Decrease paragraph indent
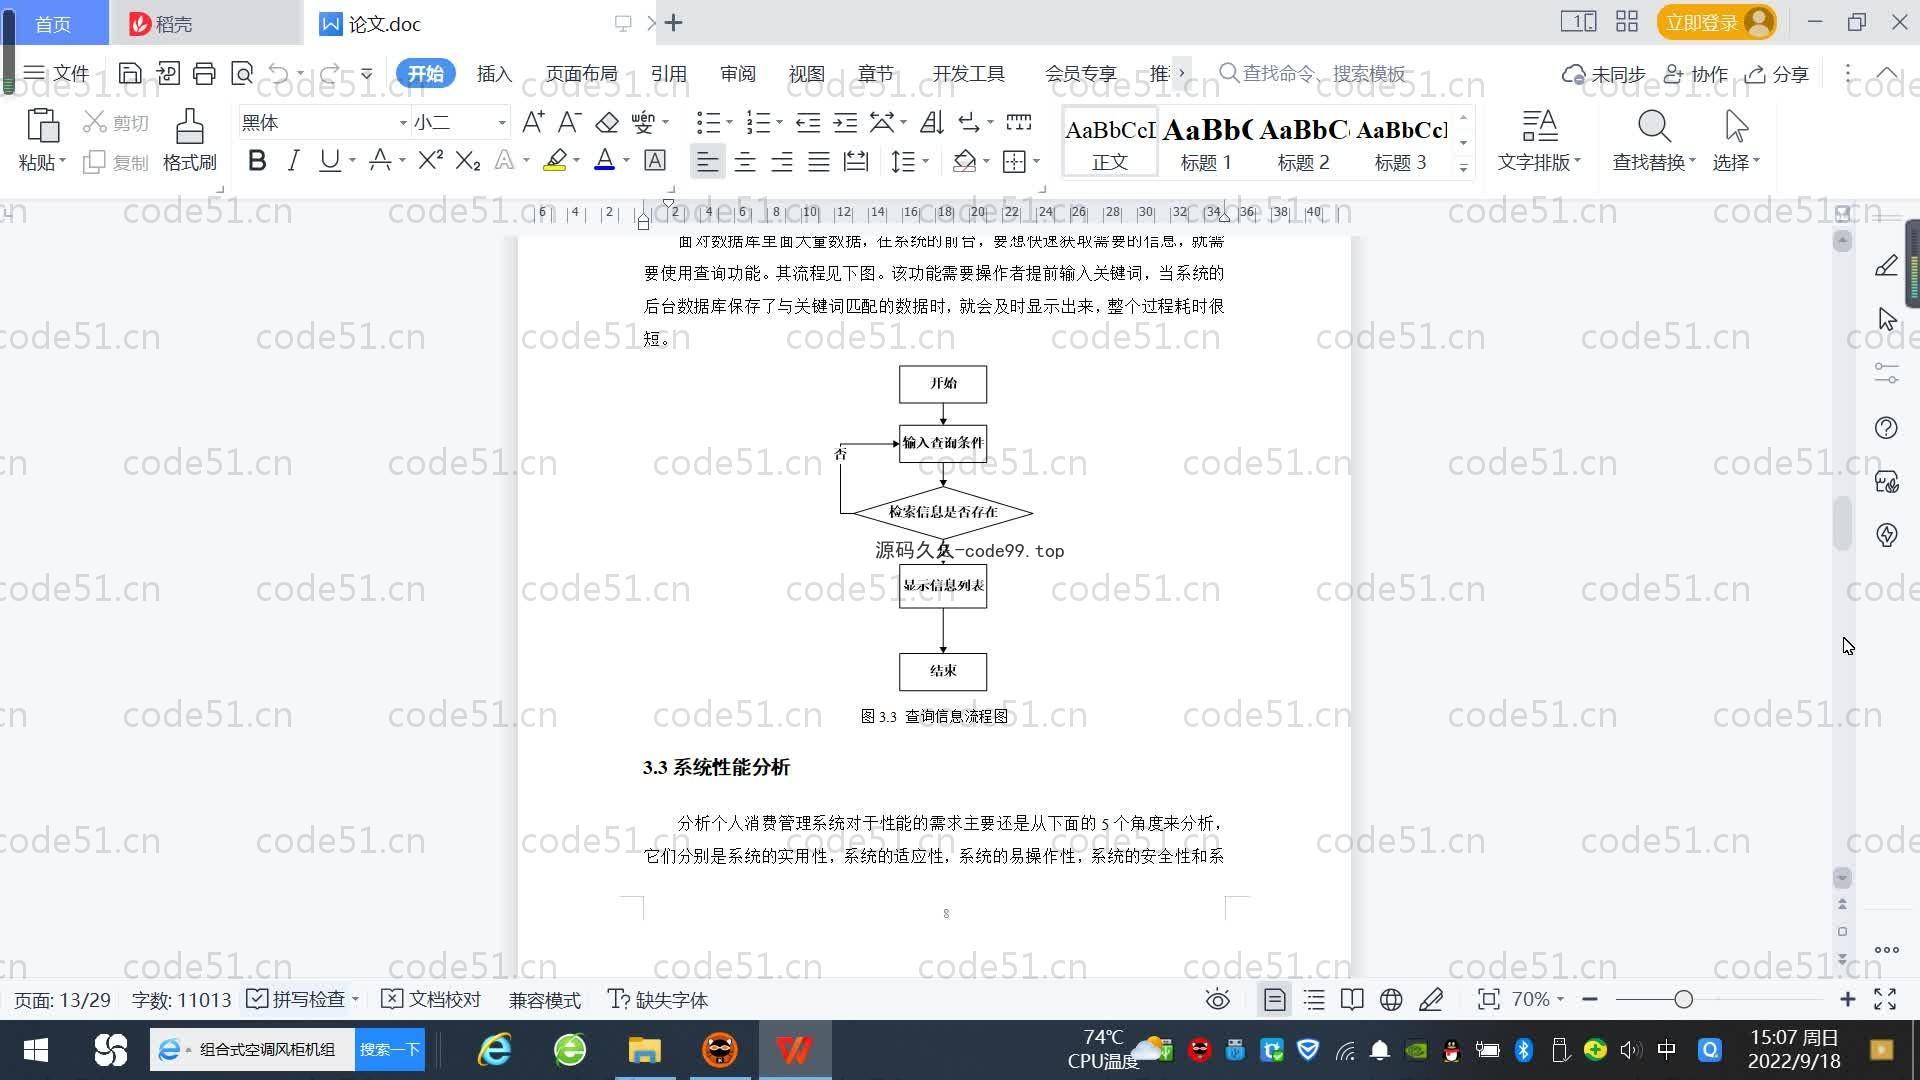 [x=808, y=122]
